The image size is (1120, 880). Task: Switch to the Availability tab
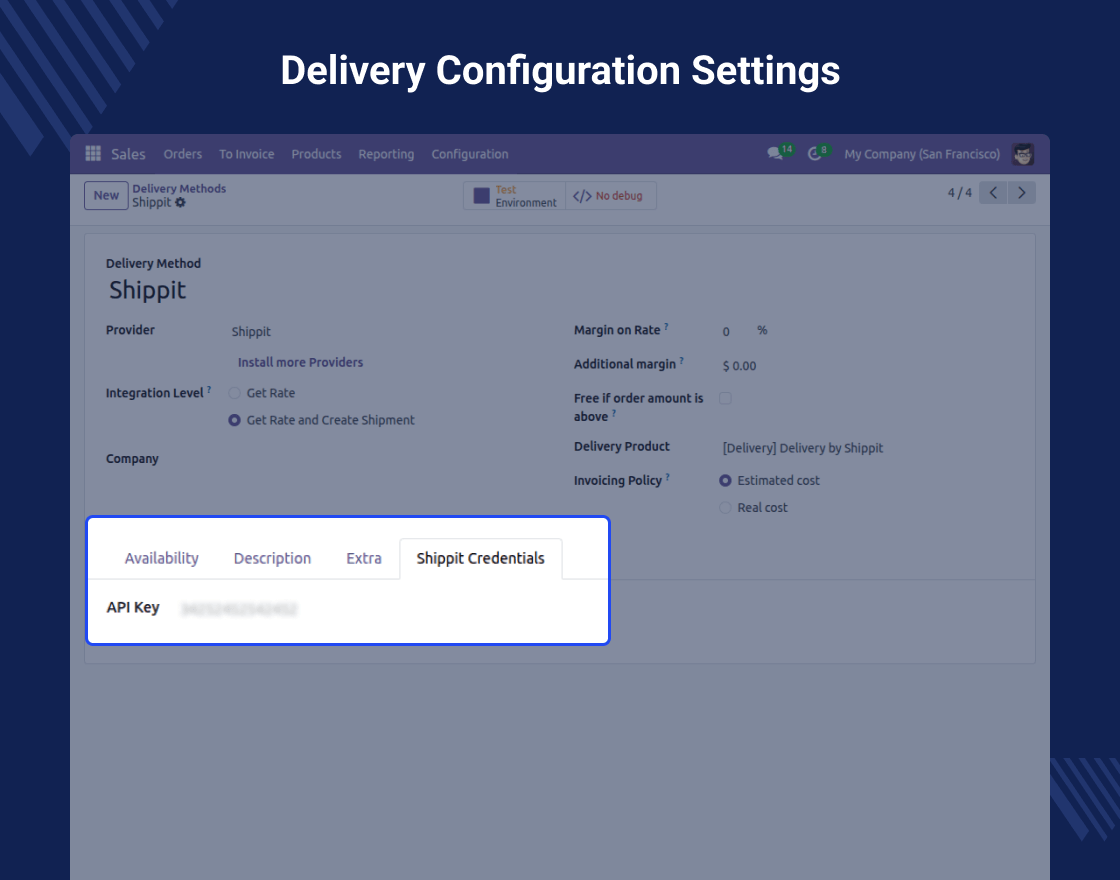(x=161, y=558)
